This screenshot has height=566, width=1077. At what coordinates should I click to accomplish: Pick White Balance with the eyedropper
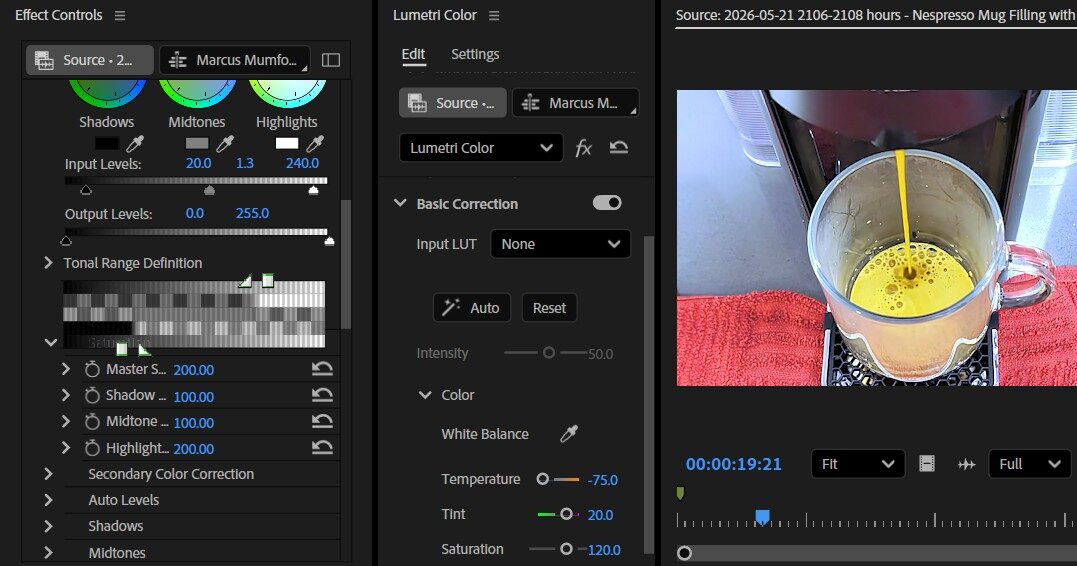click(x=569, y=433)
